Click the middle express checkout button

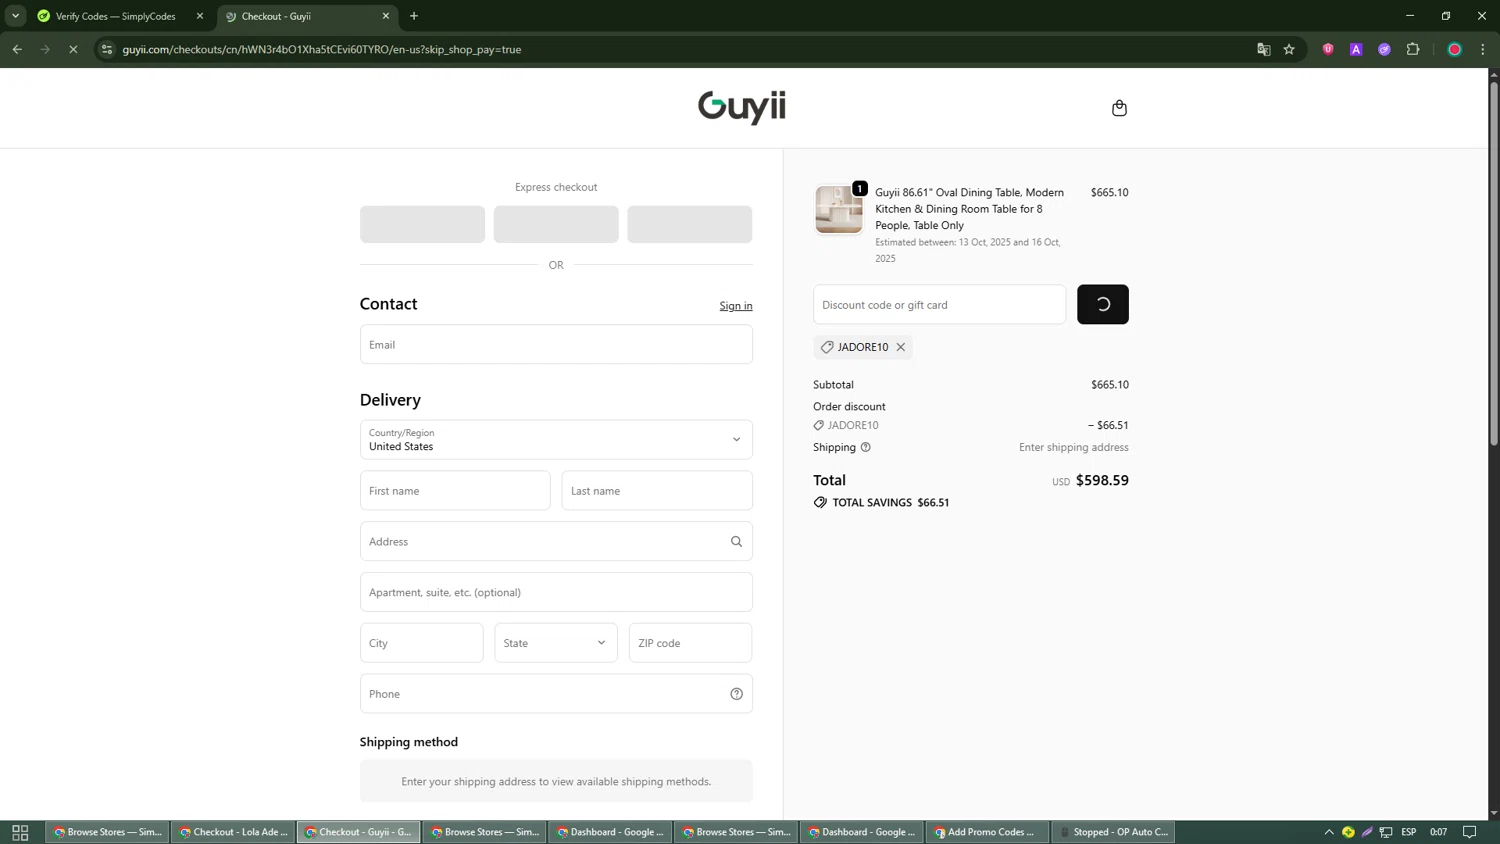click(x=556, y=224)
